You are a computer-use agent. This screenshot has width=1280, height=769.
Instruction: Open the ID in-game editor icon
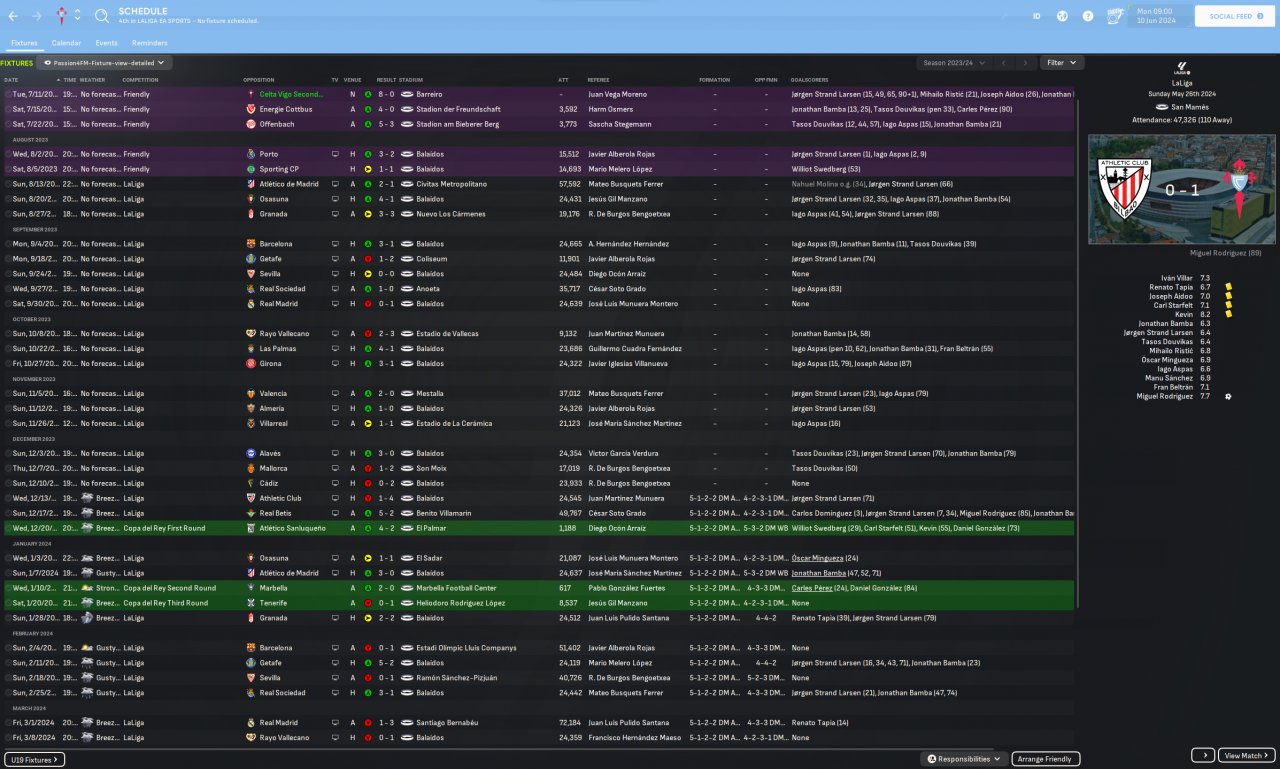click(x=1036, y=16)
